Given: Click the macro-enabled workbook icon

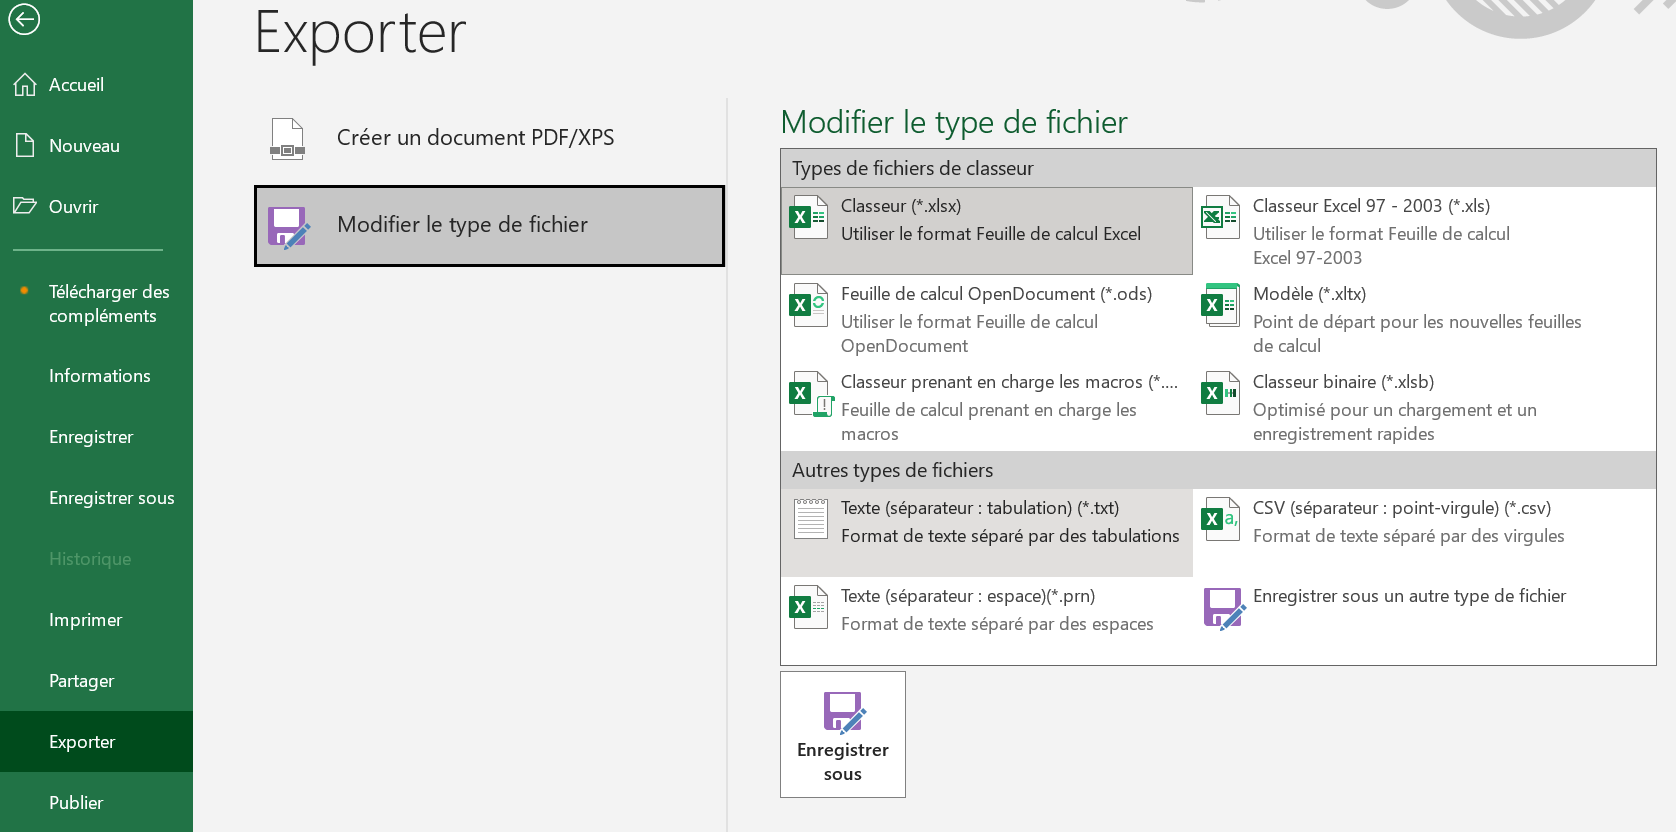Looking at the screenshot, I should point(811,394).
